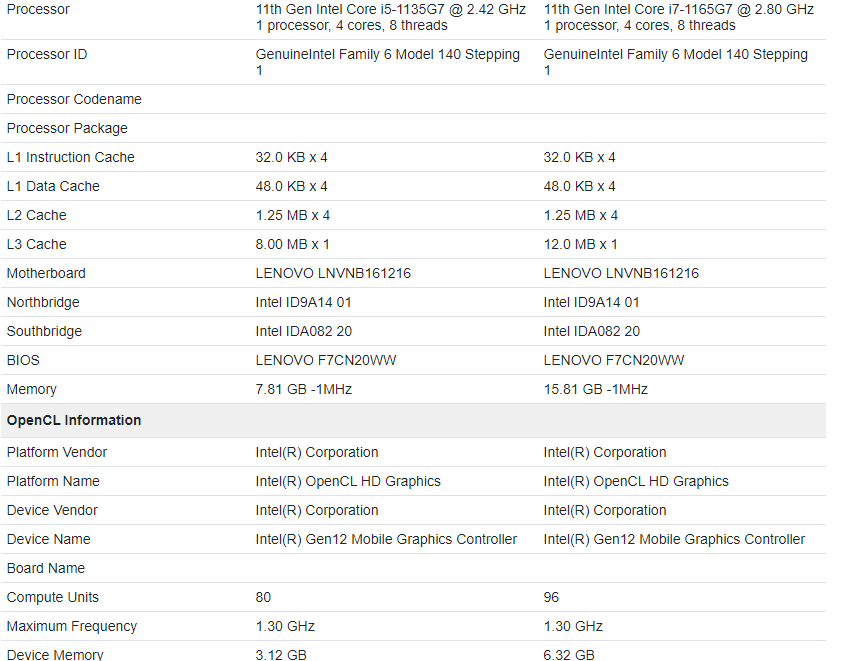Select the 'Processor Codename' label
This screenshot has width=844, height=661.
74,100
